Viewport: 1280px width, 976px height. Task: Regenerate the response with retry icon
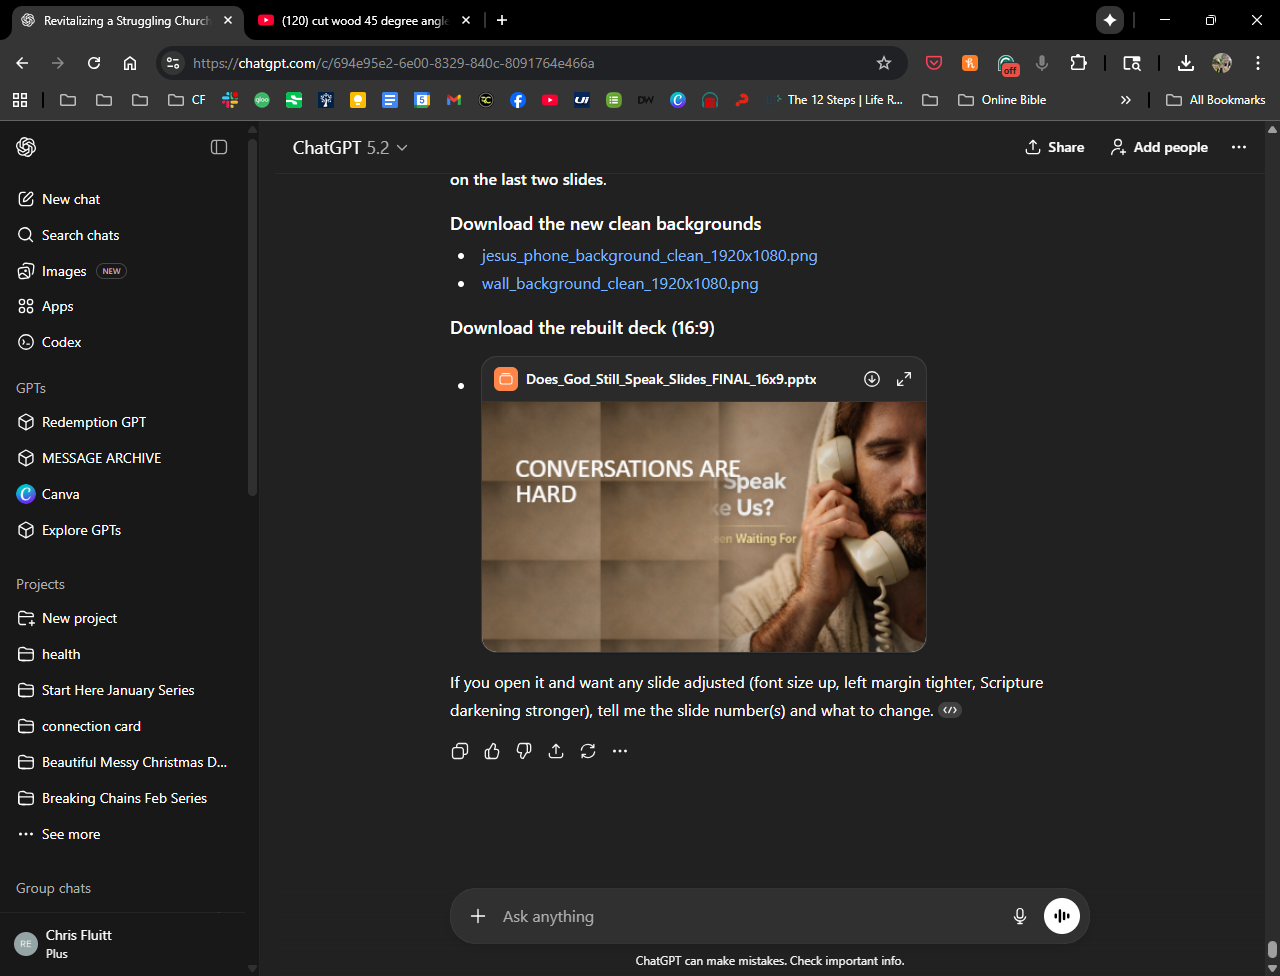(x=588, y=751)
